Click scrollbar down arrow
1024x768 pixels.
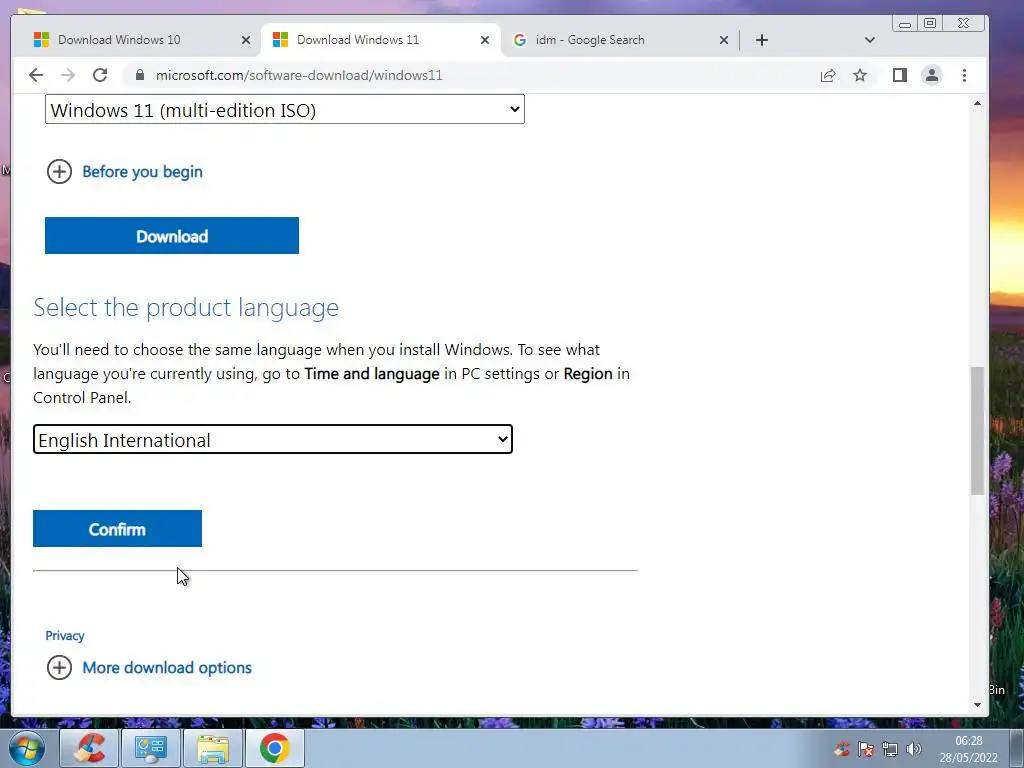click(977, 705)
